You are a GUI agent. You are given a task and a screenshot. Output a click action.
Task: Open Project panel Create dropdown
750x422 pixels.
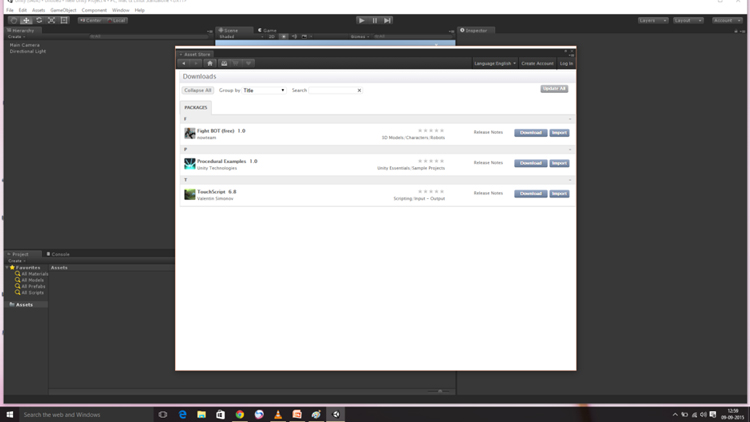16,261
